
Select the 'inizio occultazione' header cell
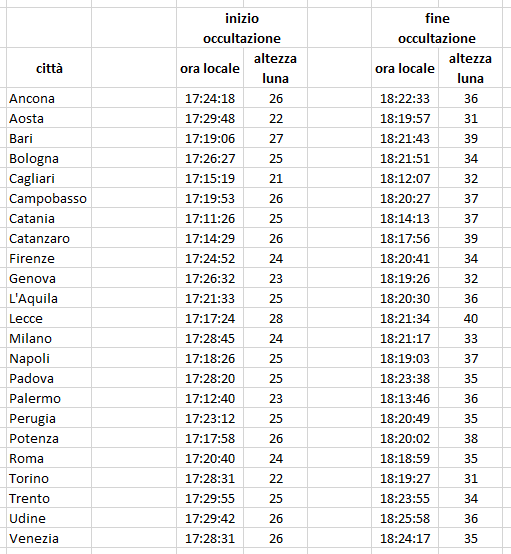click(242, 28)
